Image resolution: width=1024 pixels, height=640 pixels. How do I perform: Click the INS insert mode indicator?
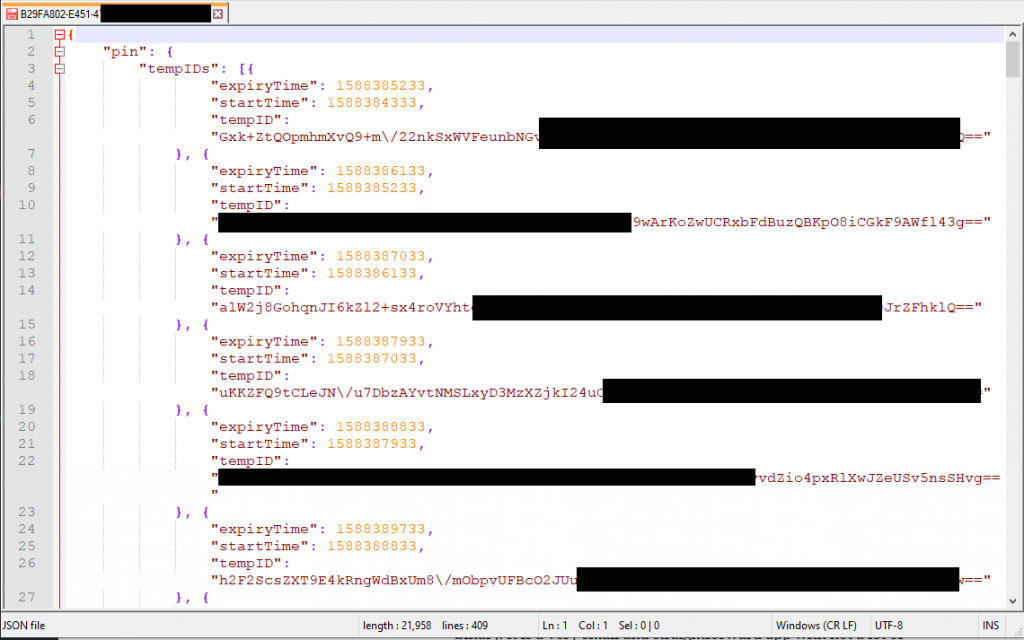coord(990,625)
